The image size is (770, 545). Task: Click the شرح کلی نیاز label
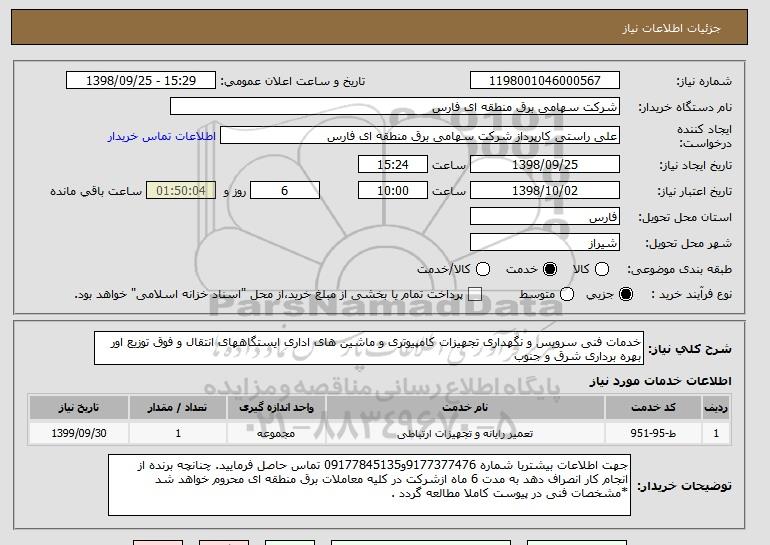[x=690, y=349]
